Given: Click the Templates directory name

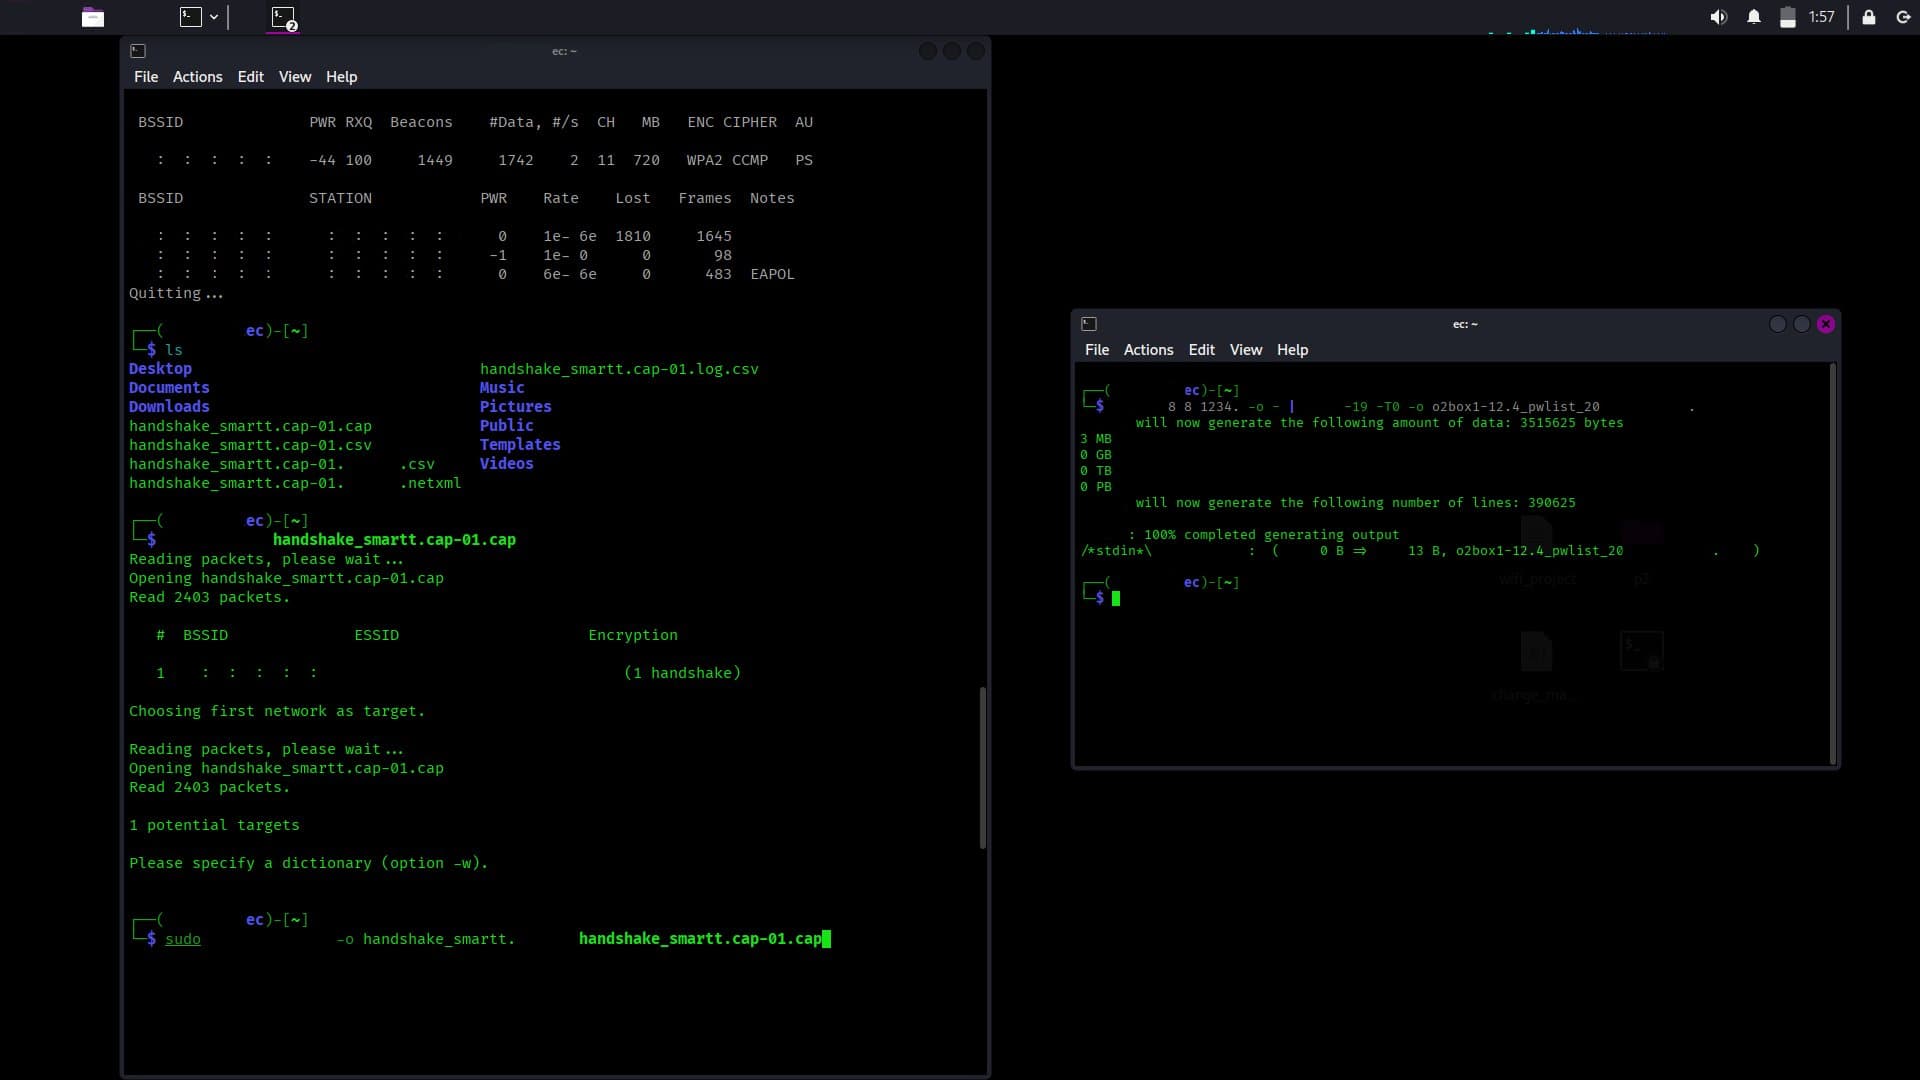Looking at the screenshot, I should (x=520, y=445).
